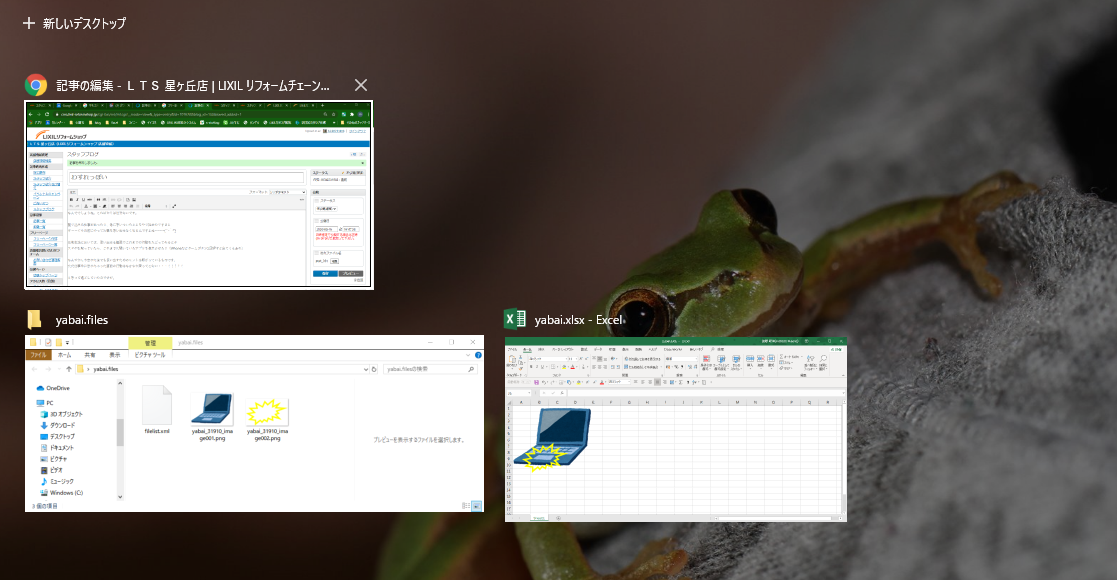The height and width of the screenshot is (580, 1117).
Task: Open the ピクチャ ツール ribbon tab
Action: (150, 355)
